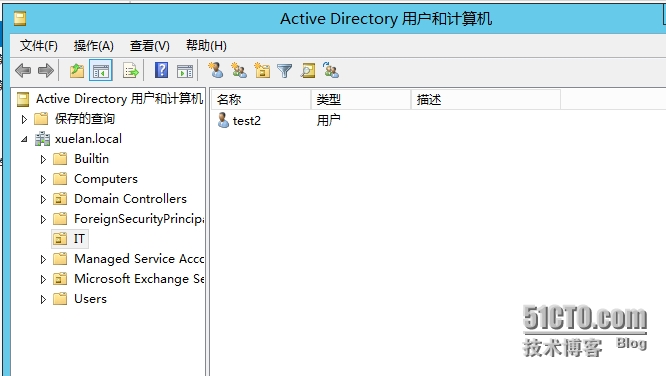Screen dimensions: 666x376
Task: Expand the Builtin node arrow
Action: coord(43,159)
